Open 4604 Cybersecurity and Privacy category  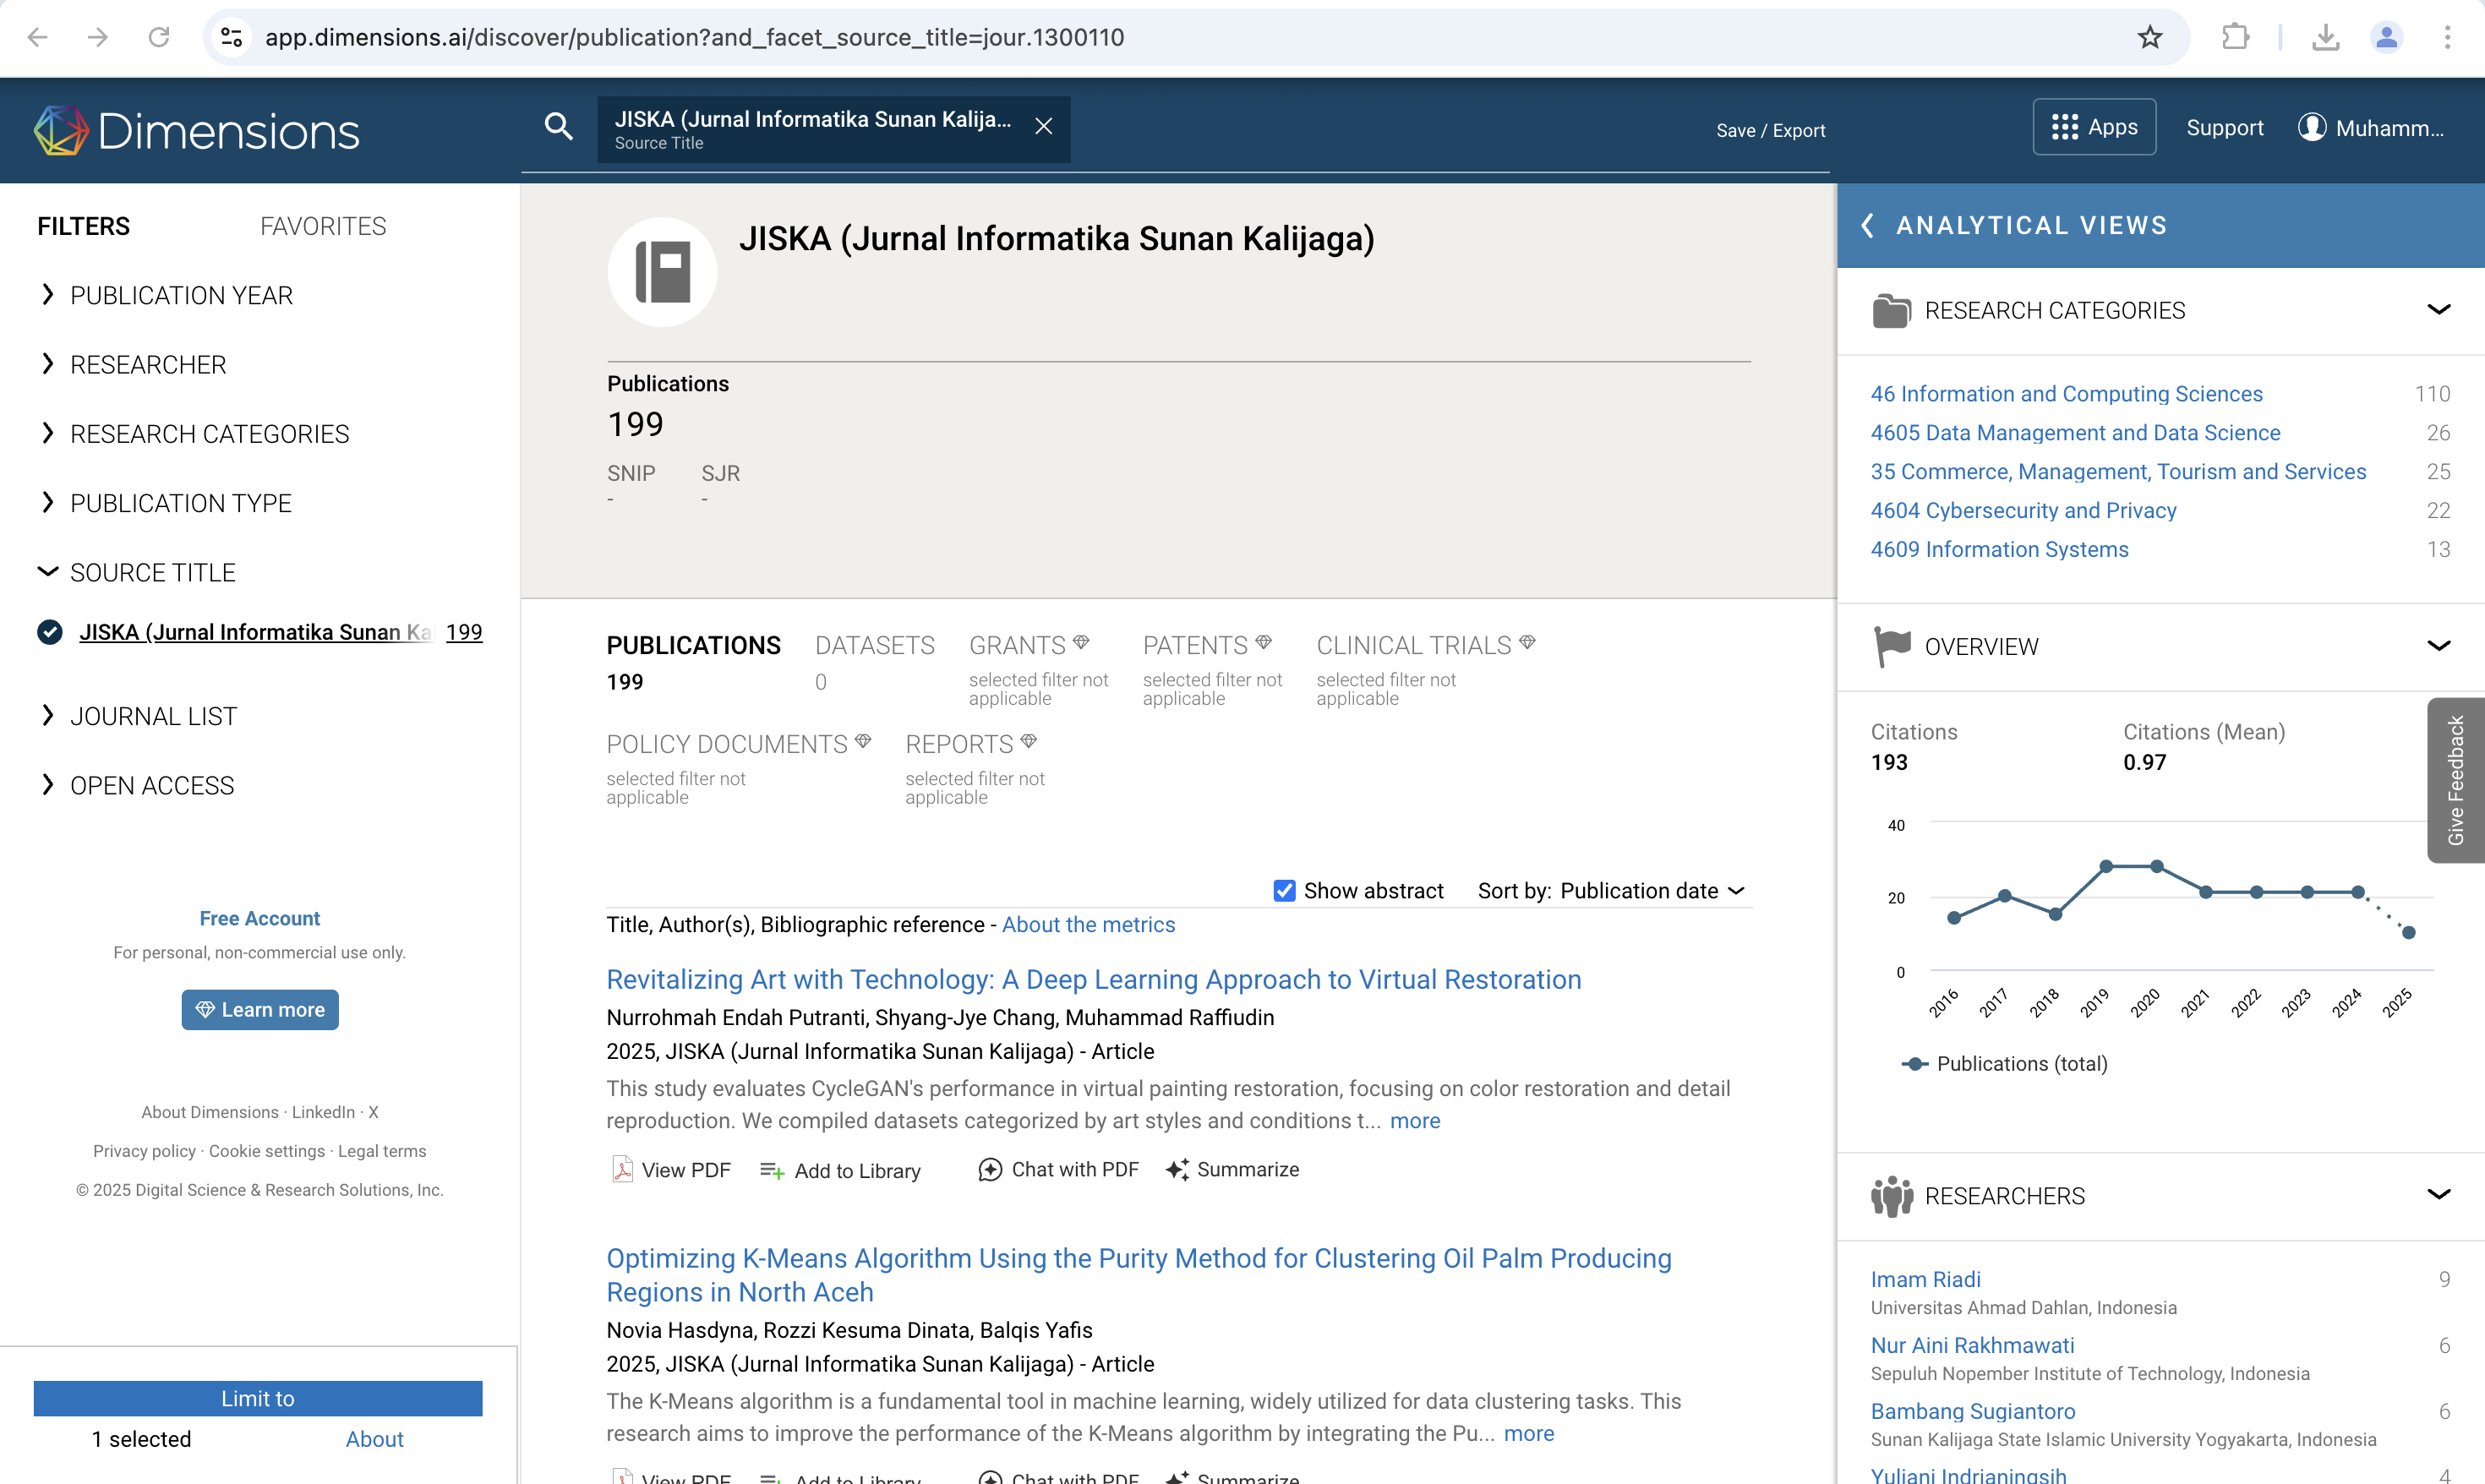[x=2023, y=511]
